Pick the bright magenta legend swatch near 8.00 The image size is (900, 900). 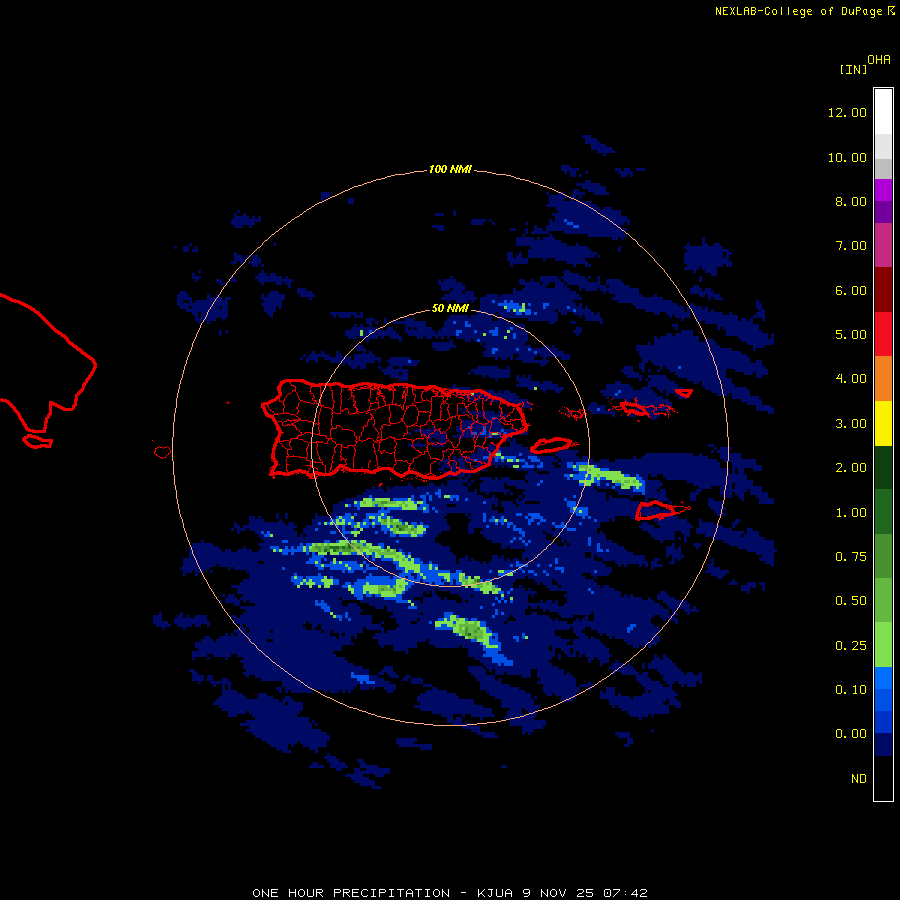883,190
